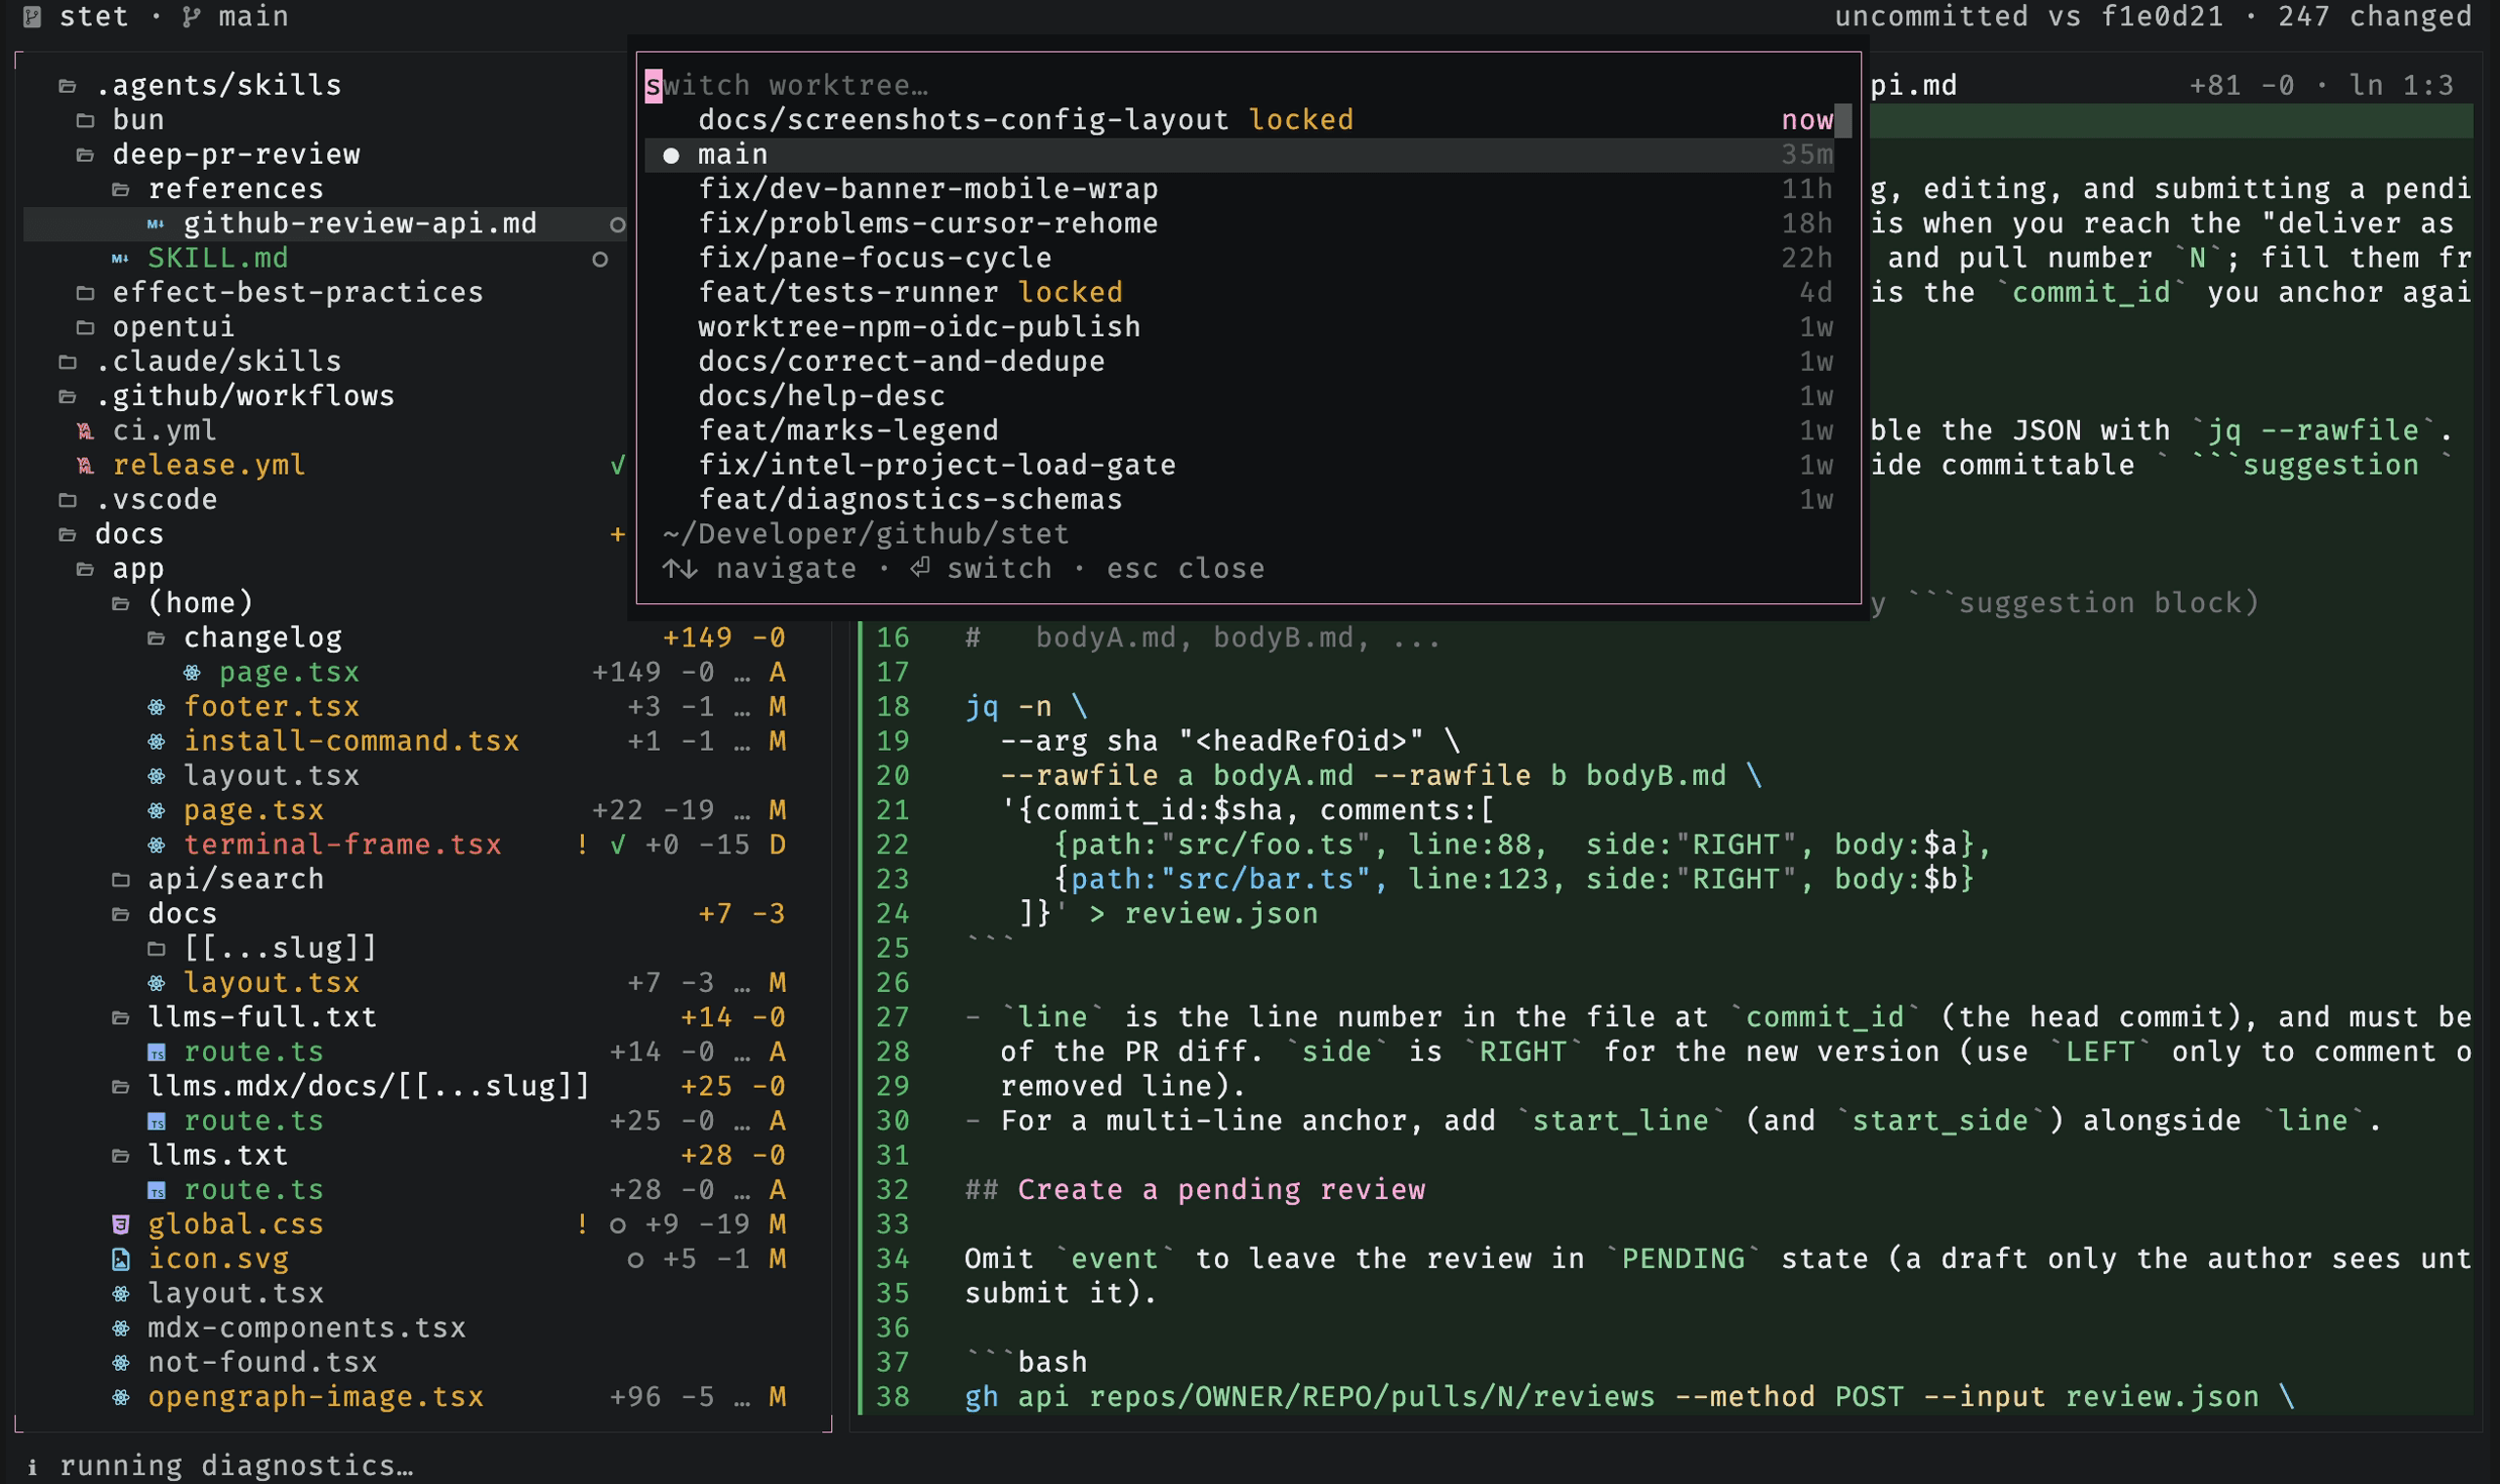The width and height of the screenshot is (2500, 1484).
Task: Collapse the .agents/skills folder
Action: pyautogui.click(x=67, y=86)
